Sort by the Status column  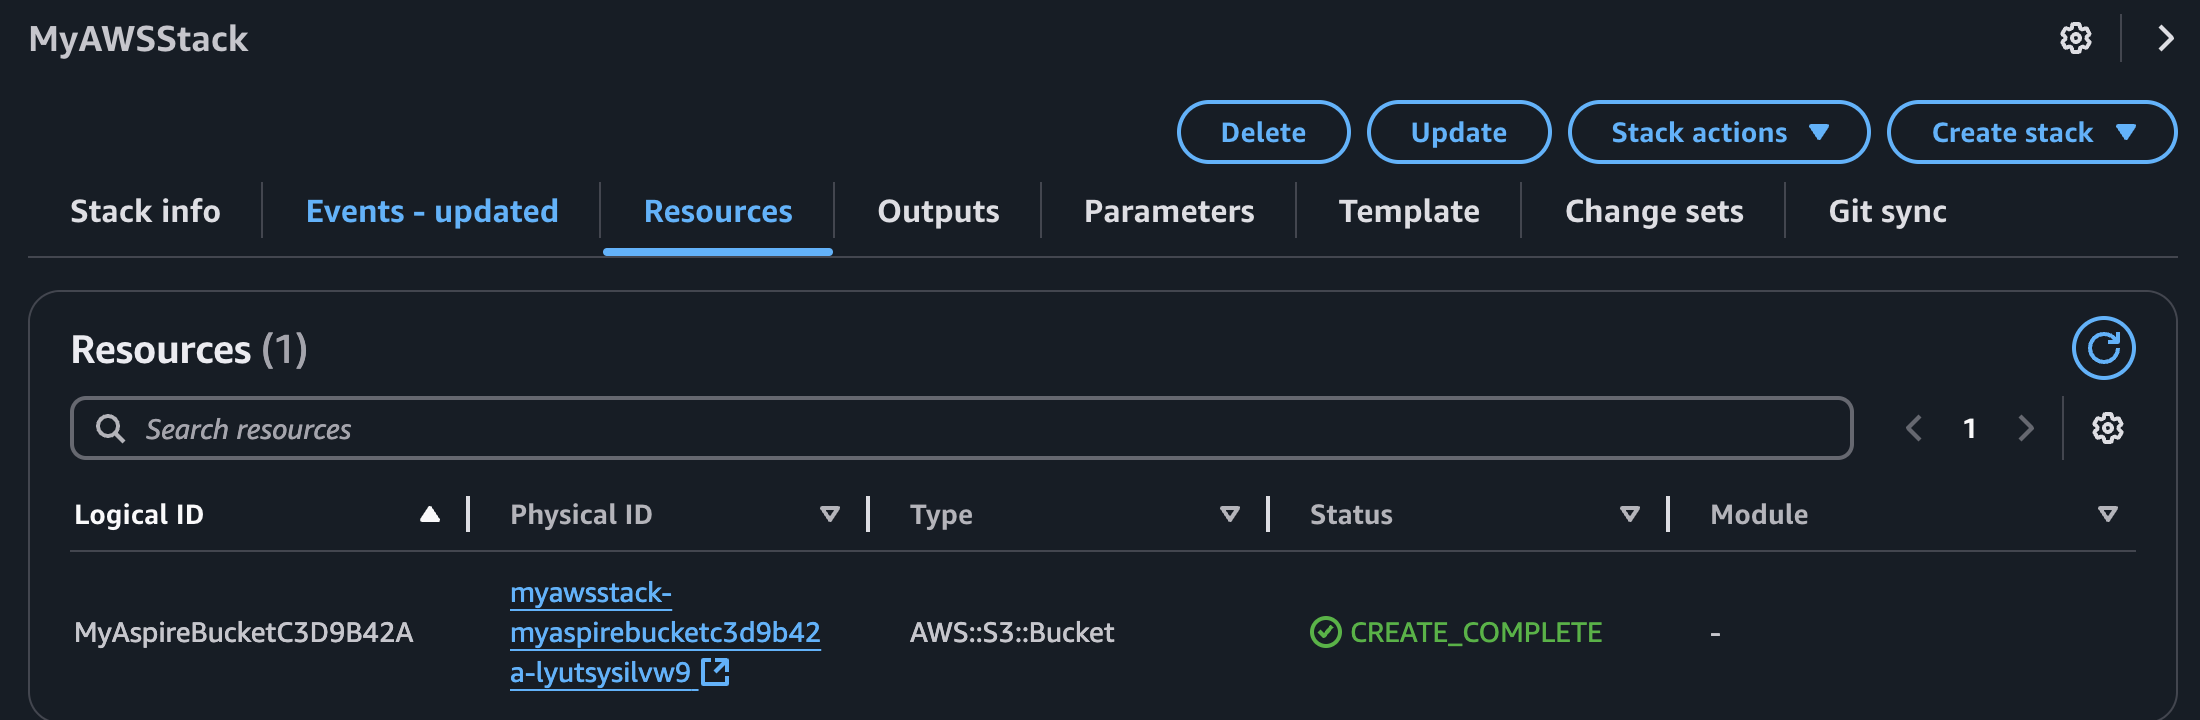click(x=1629, y=514)
